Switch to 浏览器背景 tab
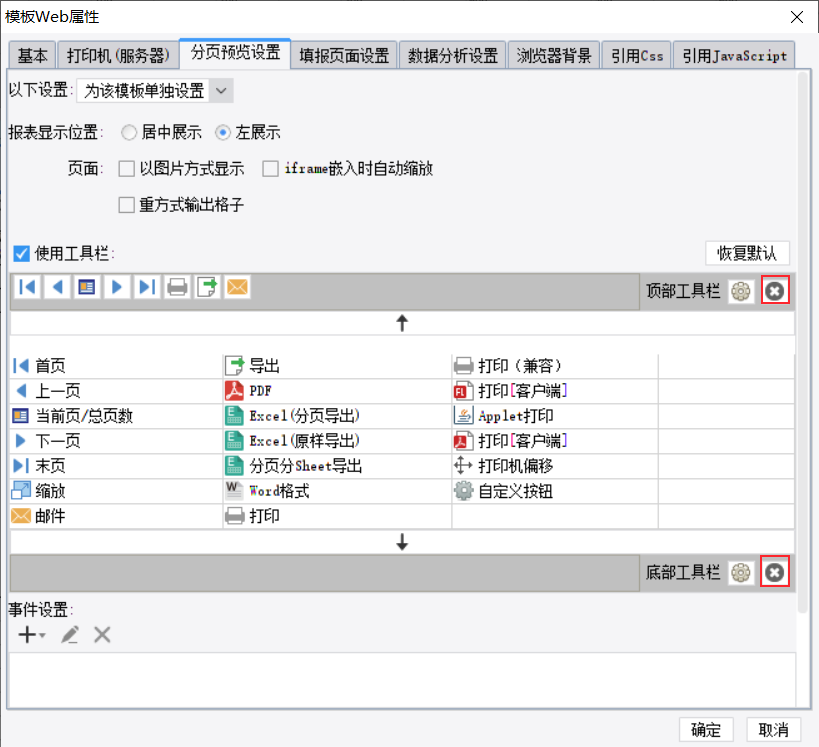This screenshot has height=747, width=819. point(554,55)
